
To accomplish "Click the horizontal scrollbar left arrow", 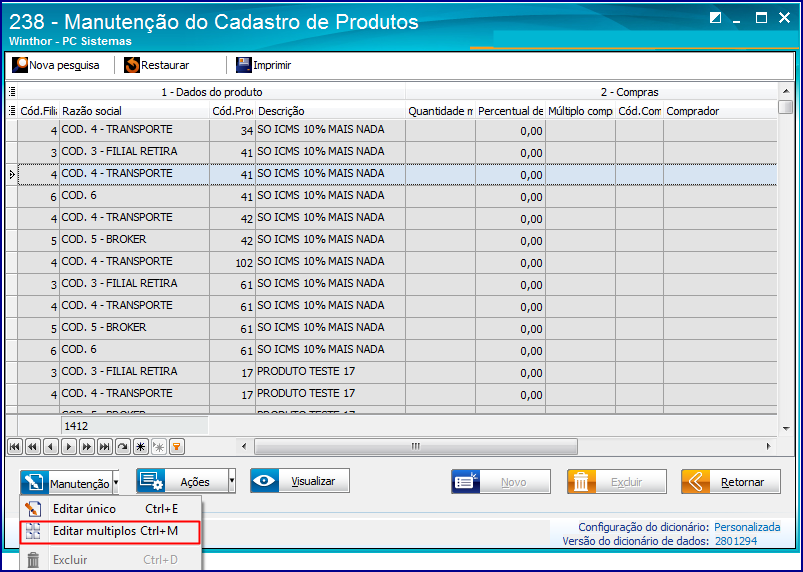I will click(244, 447).
